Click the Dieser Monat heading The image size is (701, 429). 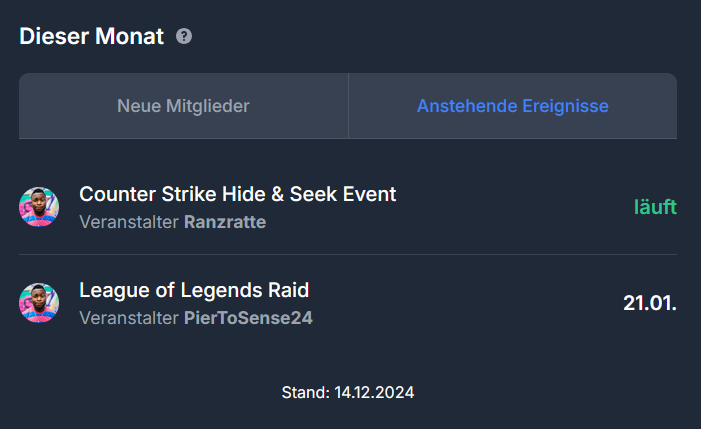91,37
